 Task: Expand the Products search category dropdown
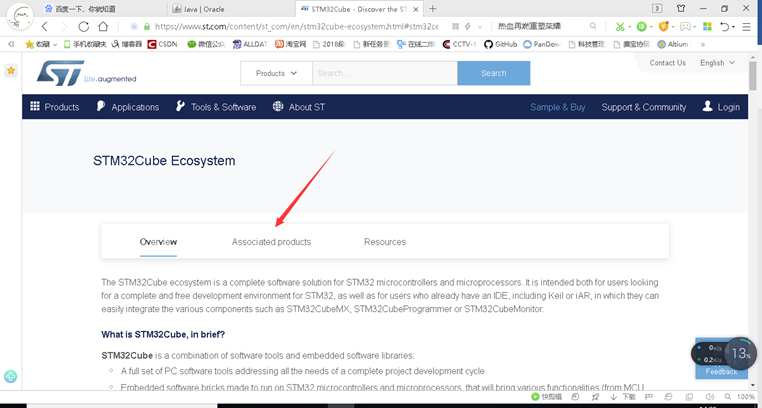tap(276, 73)
